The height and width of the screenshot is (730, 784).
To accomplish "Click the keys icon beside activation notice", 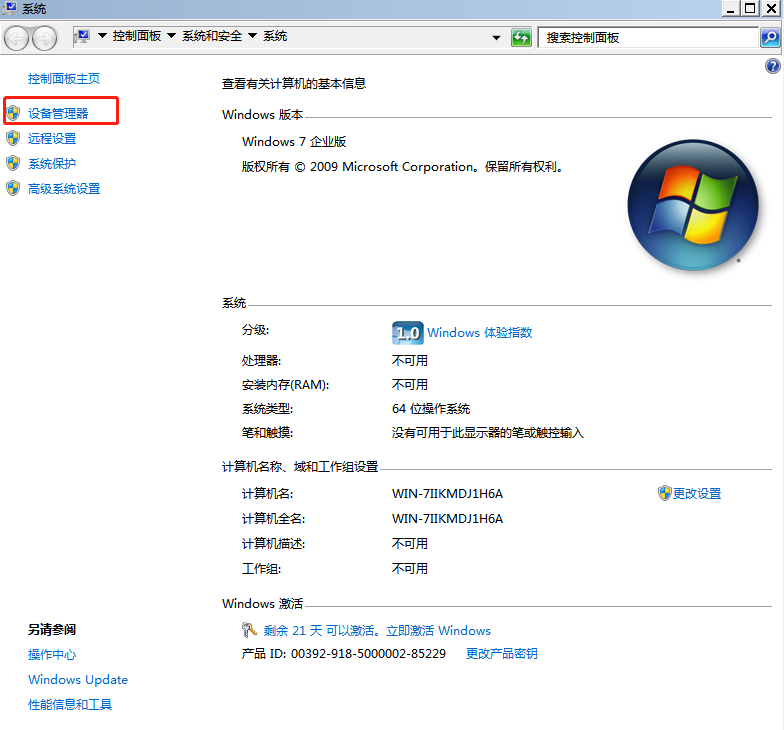I will tap(249, 630).
